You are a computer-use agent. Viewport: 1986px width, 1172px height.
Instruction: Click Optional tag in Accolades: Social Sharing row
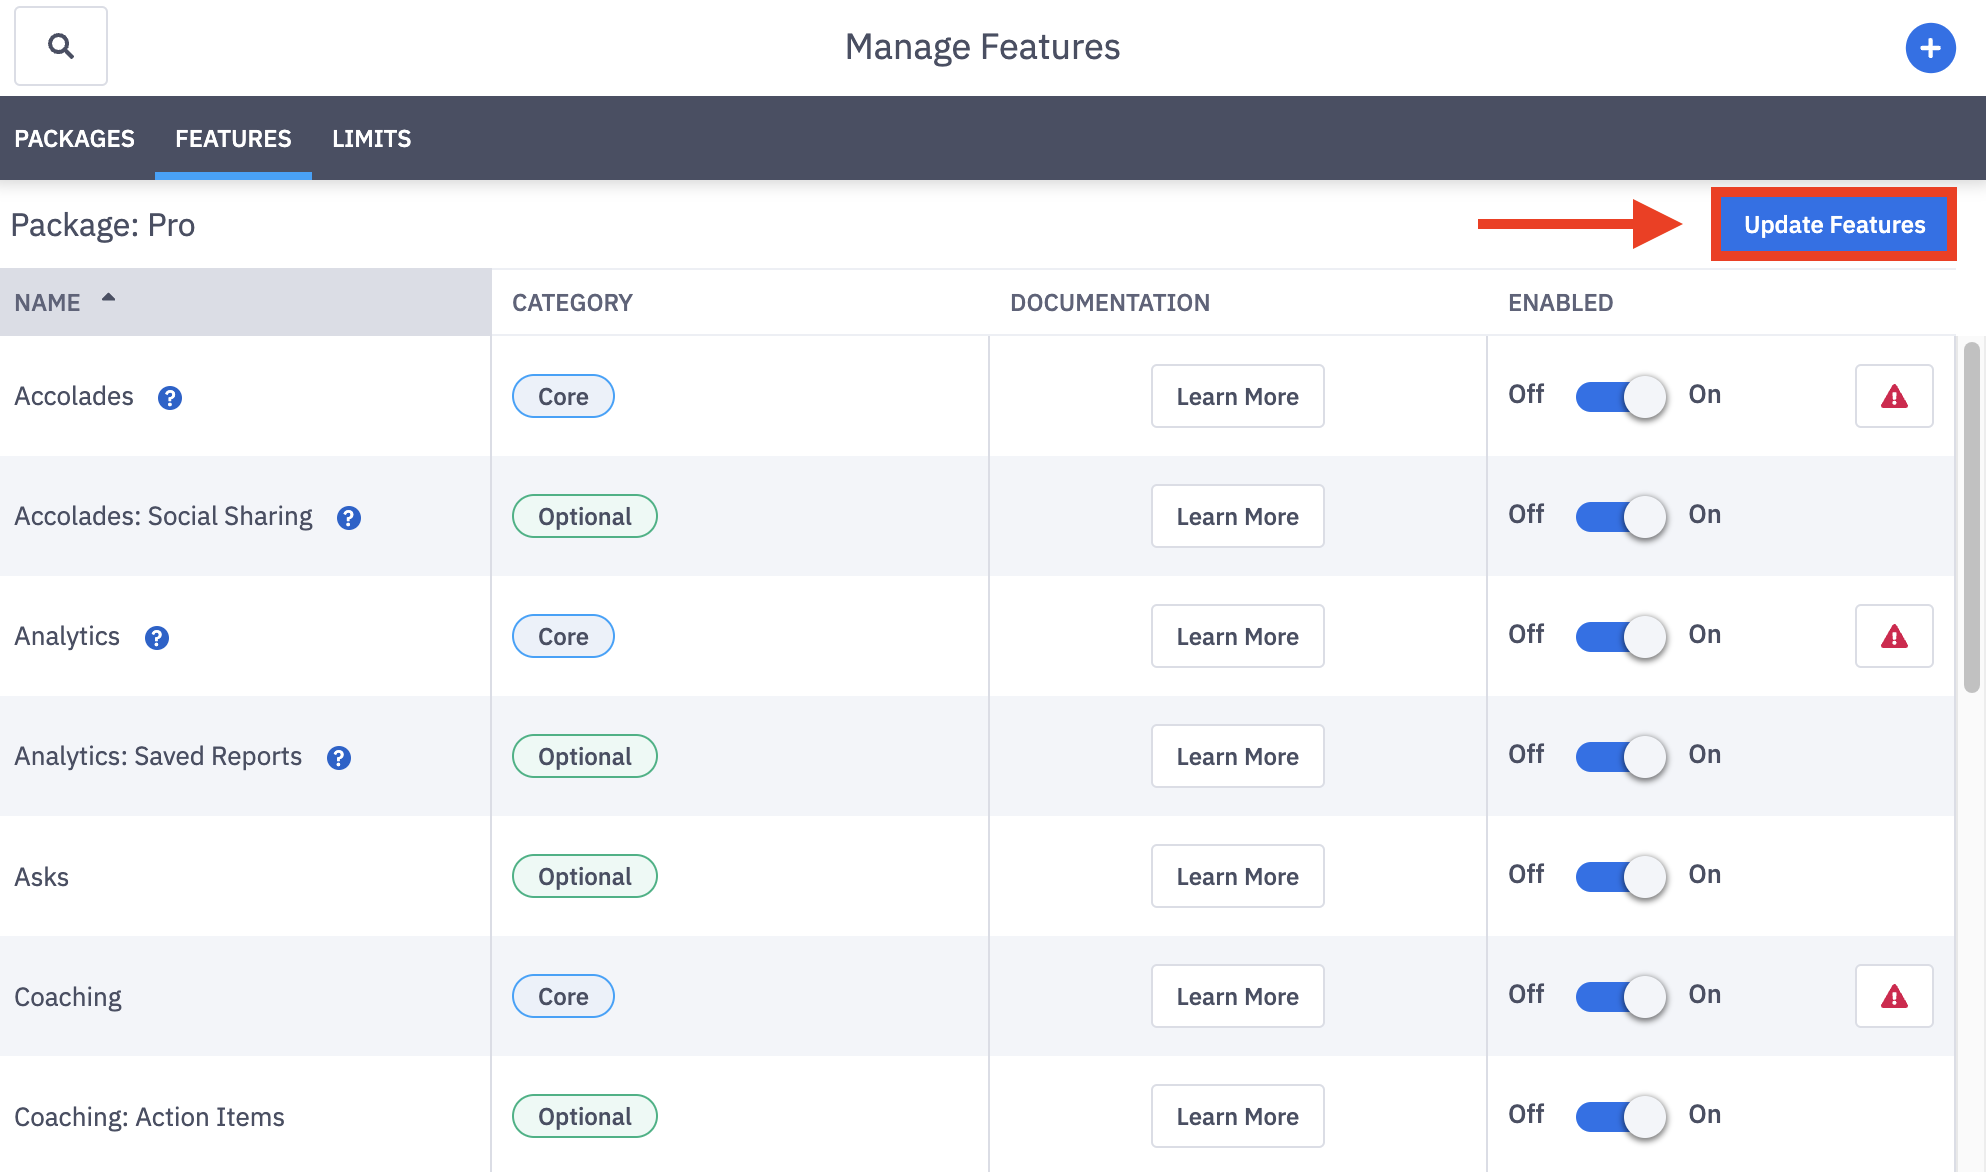584,516
